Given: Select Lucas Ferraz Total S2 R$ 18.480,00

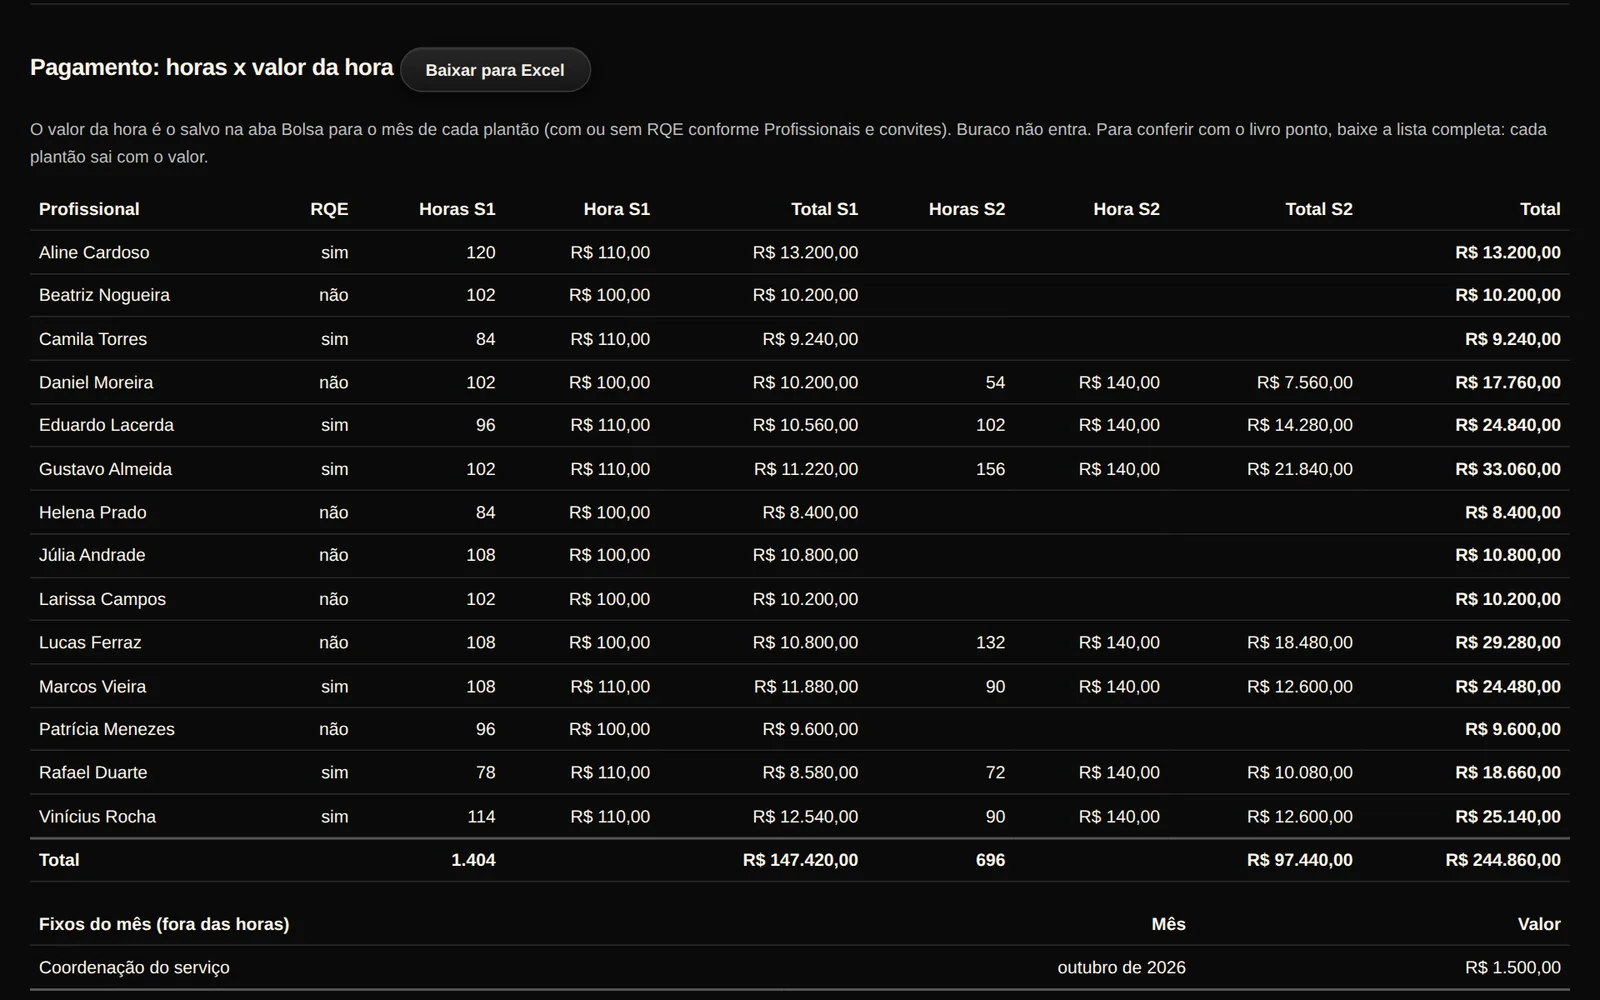Looking at the screenshot, I should point(1300,642).
